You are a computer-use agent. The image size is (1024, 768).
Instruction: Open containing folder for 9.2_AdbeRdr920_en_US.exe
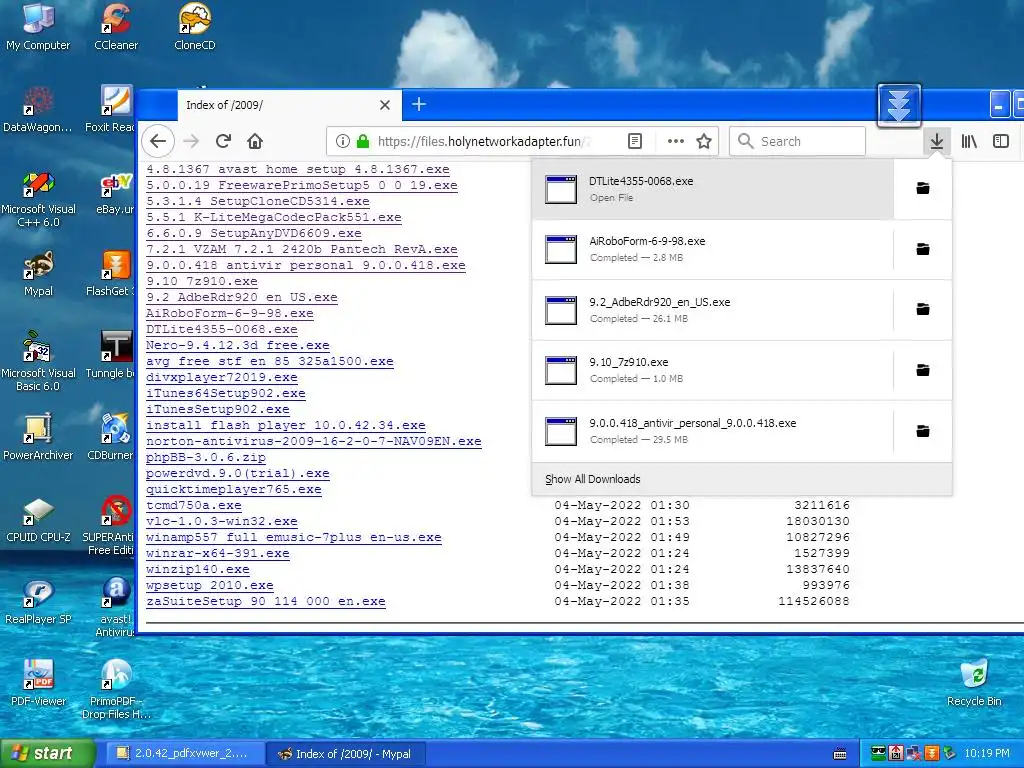tap(923, 309)
